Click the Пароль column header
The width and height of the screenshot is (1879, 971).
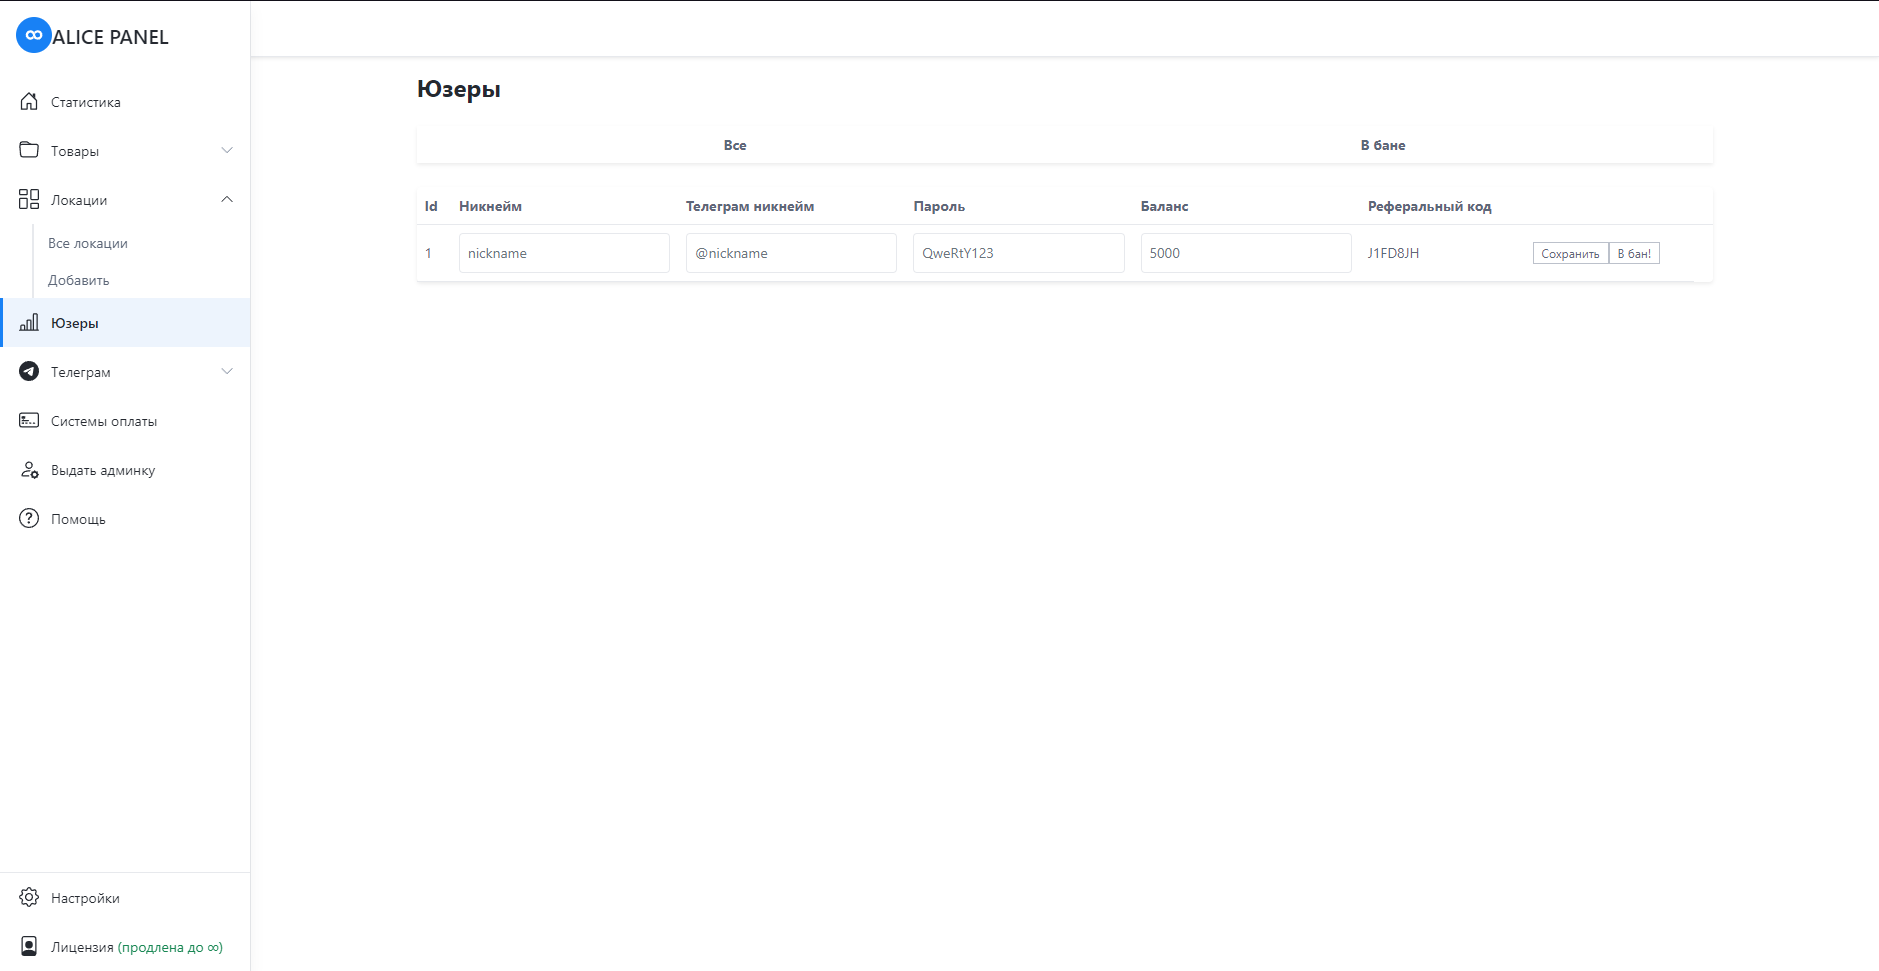[x=939, y=206]
